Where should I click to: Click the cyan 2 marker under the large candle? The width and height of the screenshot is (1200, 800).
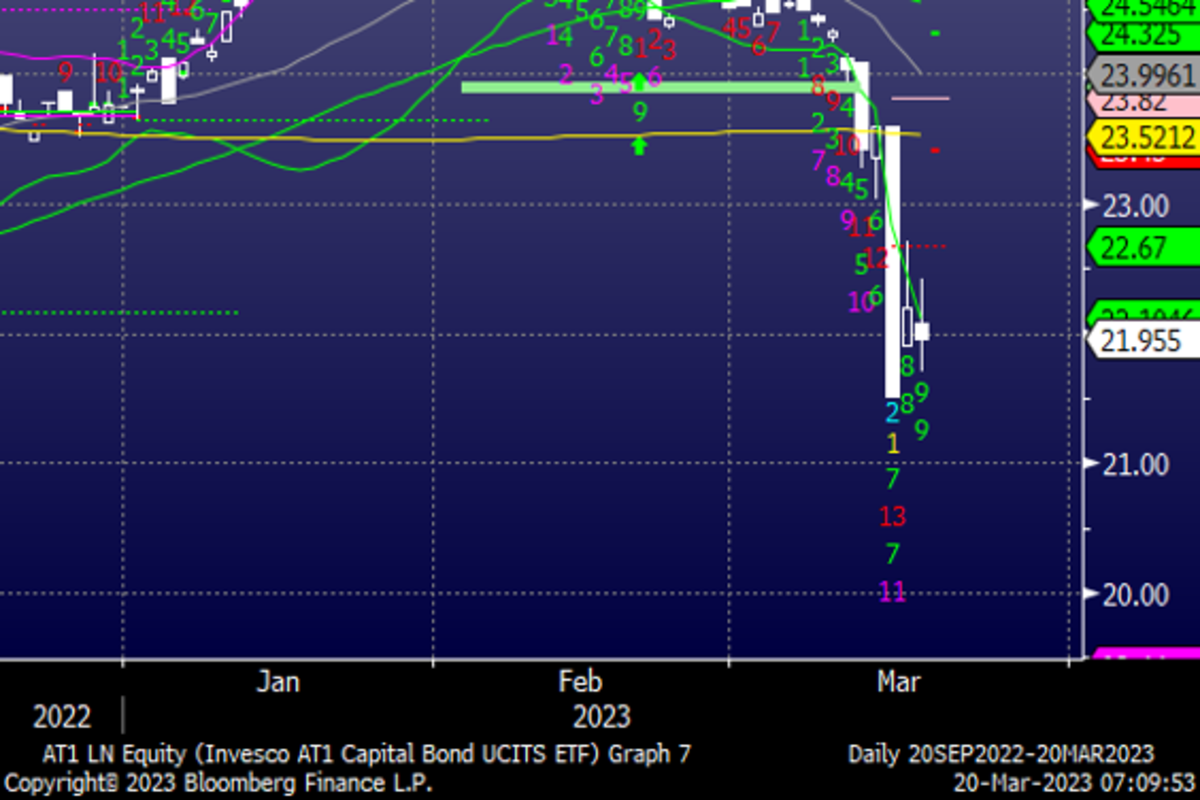(892, 411)
